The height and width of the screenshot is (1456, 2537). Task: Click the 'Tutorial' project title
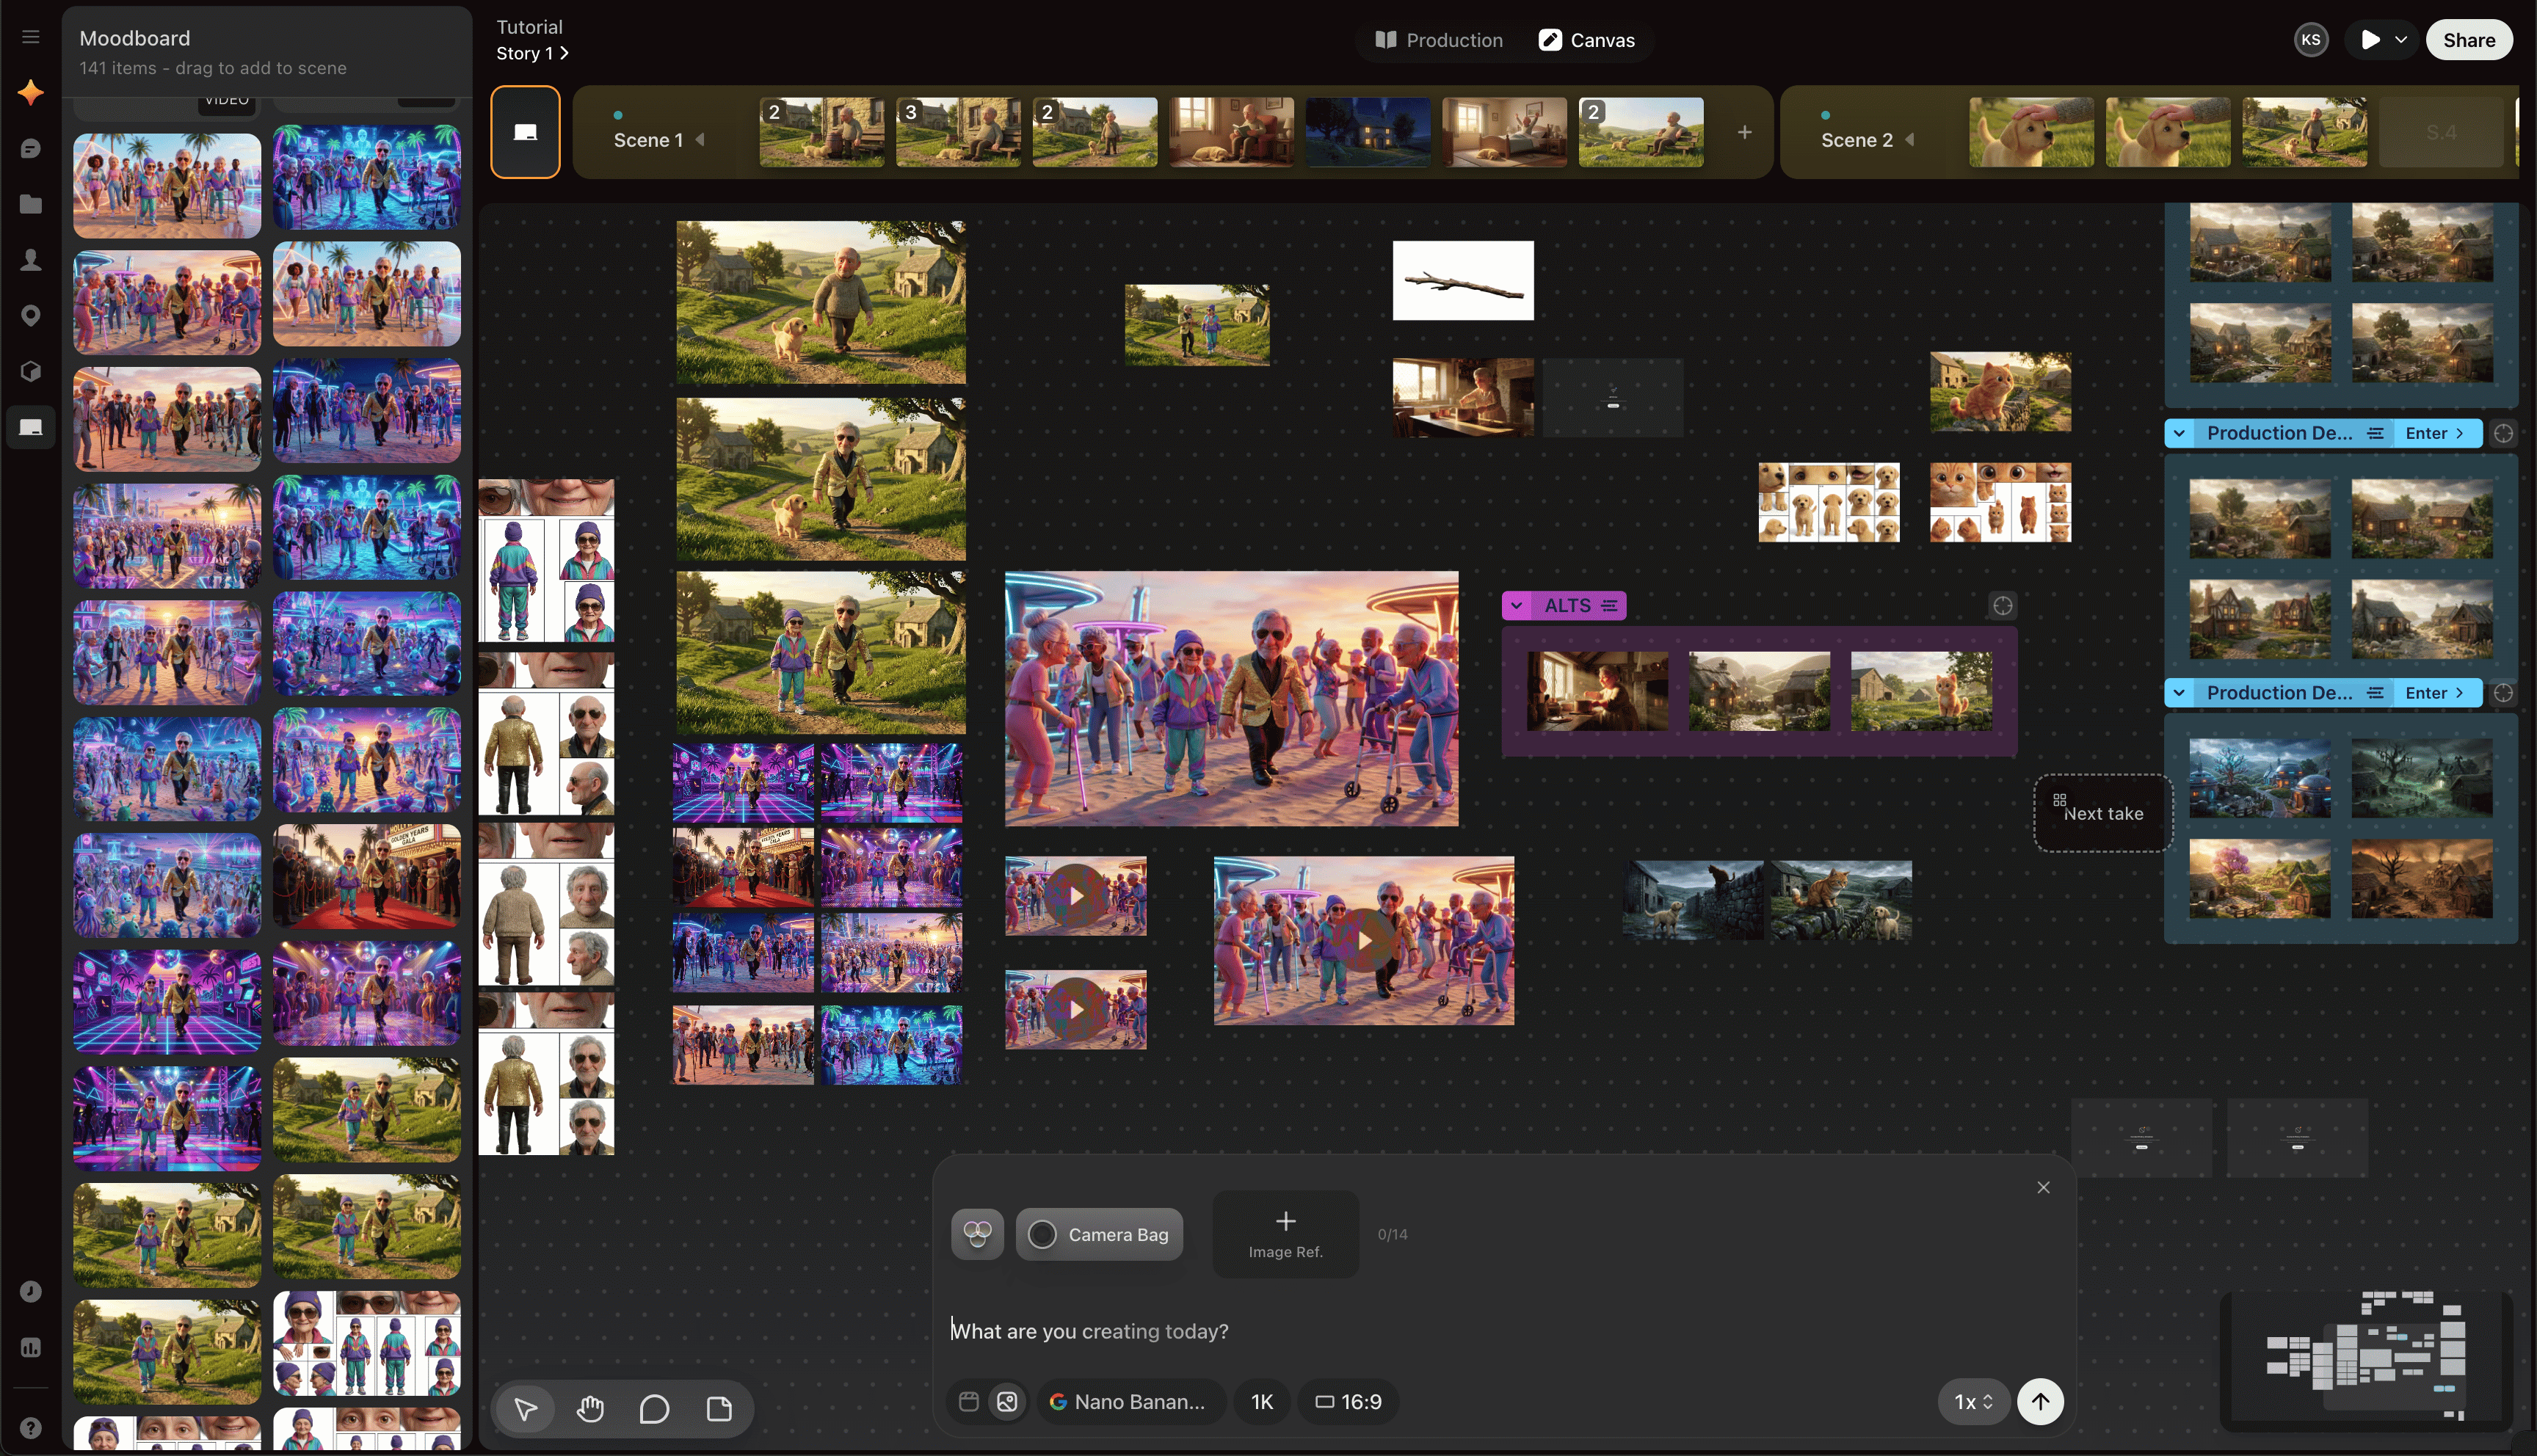click(529, 27)
